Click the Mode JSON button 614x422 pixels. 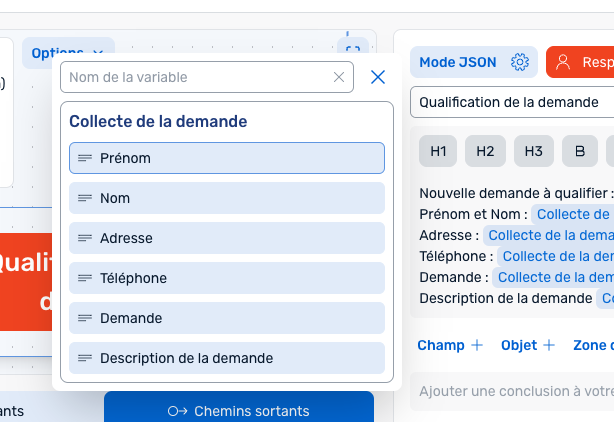[458, 62]
